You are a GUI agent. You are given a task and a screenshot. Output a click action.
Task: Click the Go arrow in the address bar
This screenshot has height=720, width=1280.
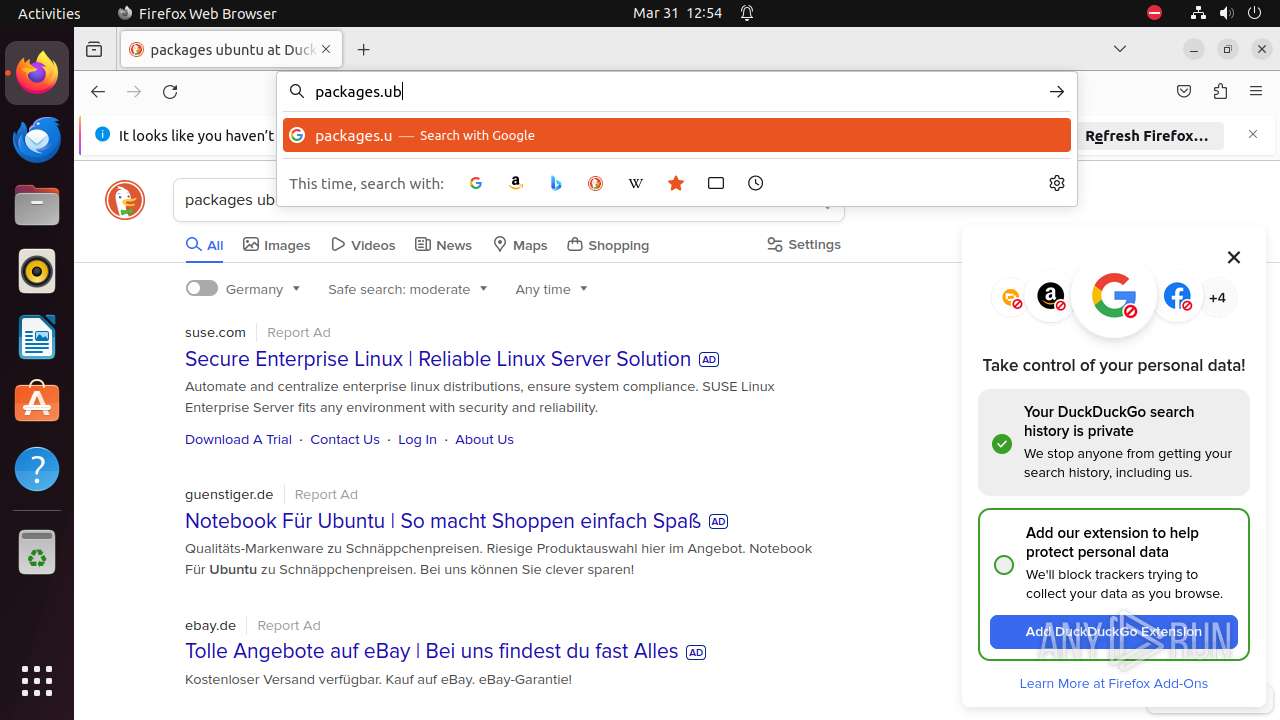pos(1057,91)
